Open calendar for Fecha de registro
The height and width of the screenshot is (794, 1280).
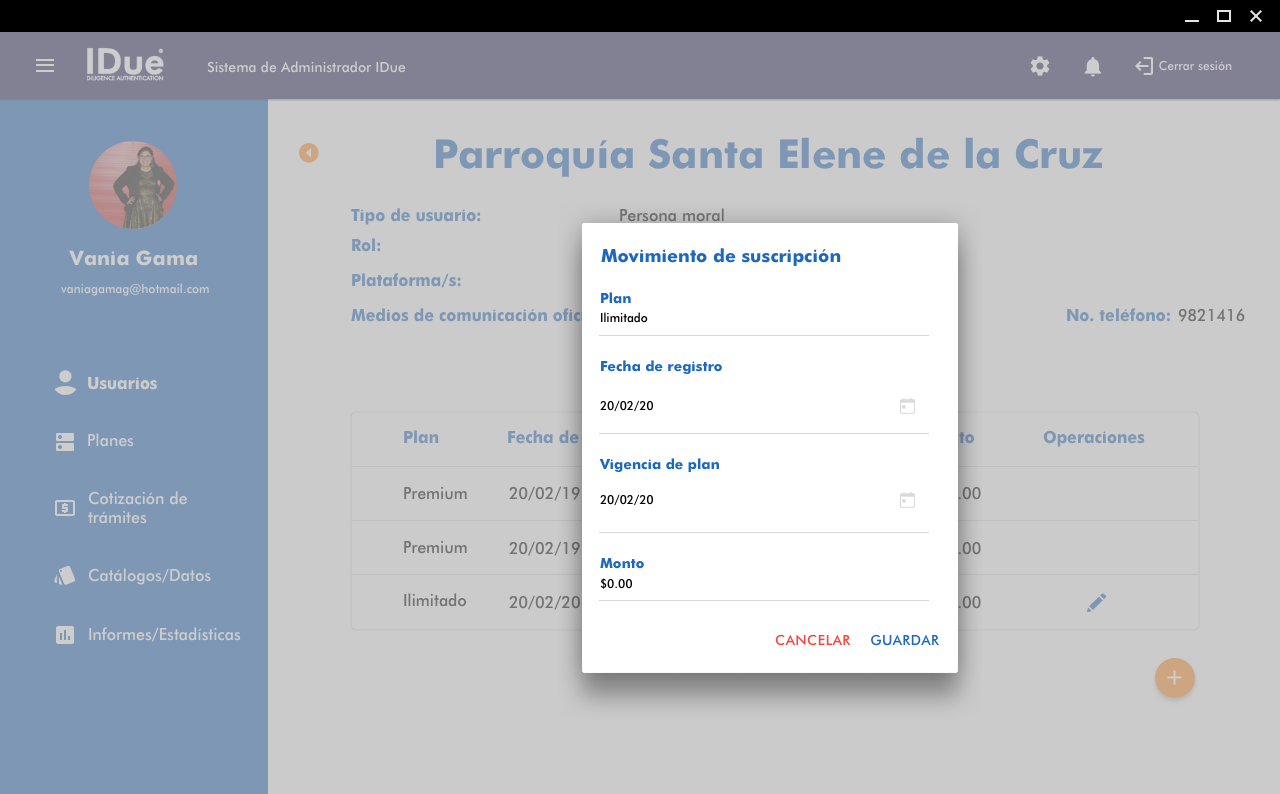907,406
